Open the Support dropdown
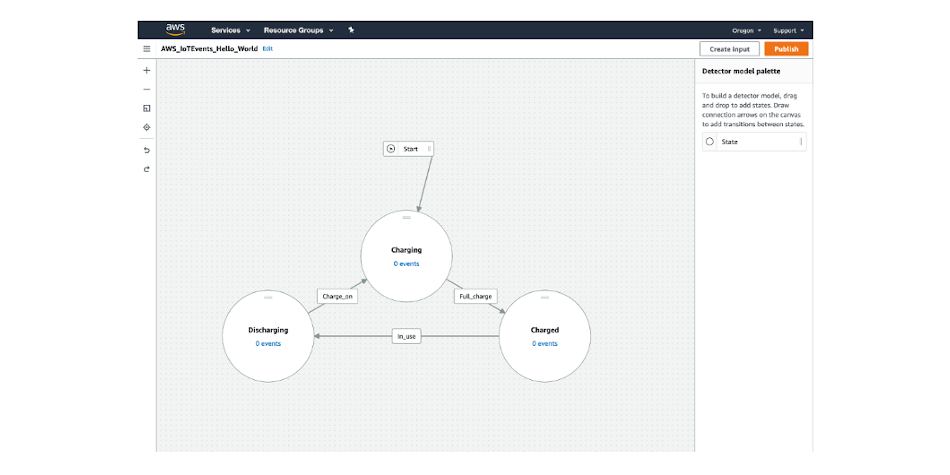 click(x=788, y=30)
